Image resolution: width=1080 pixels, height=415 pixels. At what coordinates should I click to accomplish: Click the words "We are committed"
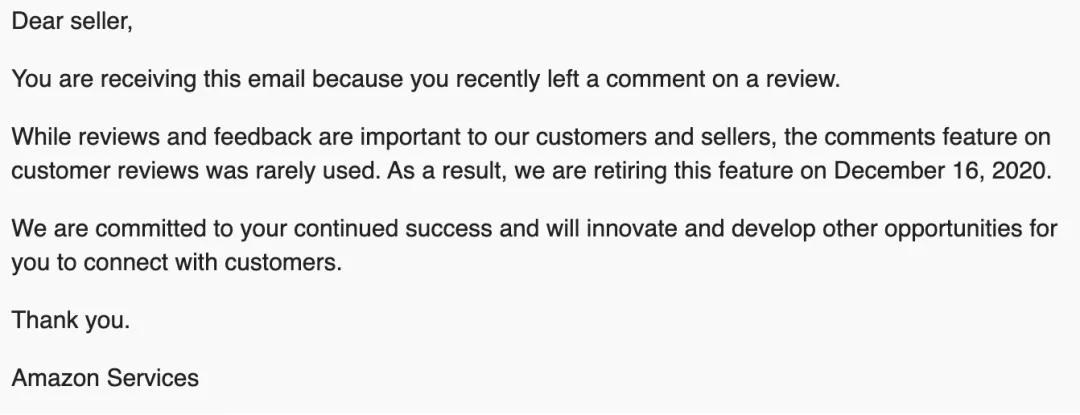pos(110,228)
